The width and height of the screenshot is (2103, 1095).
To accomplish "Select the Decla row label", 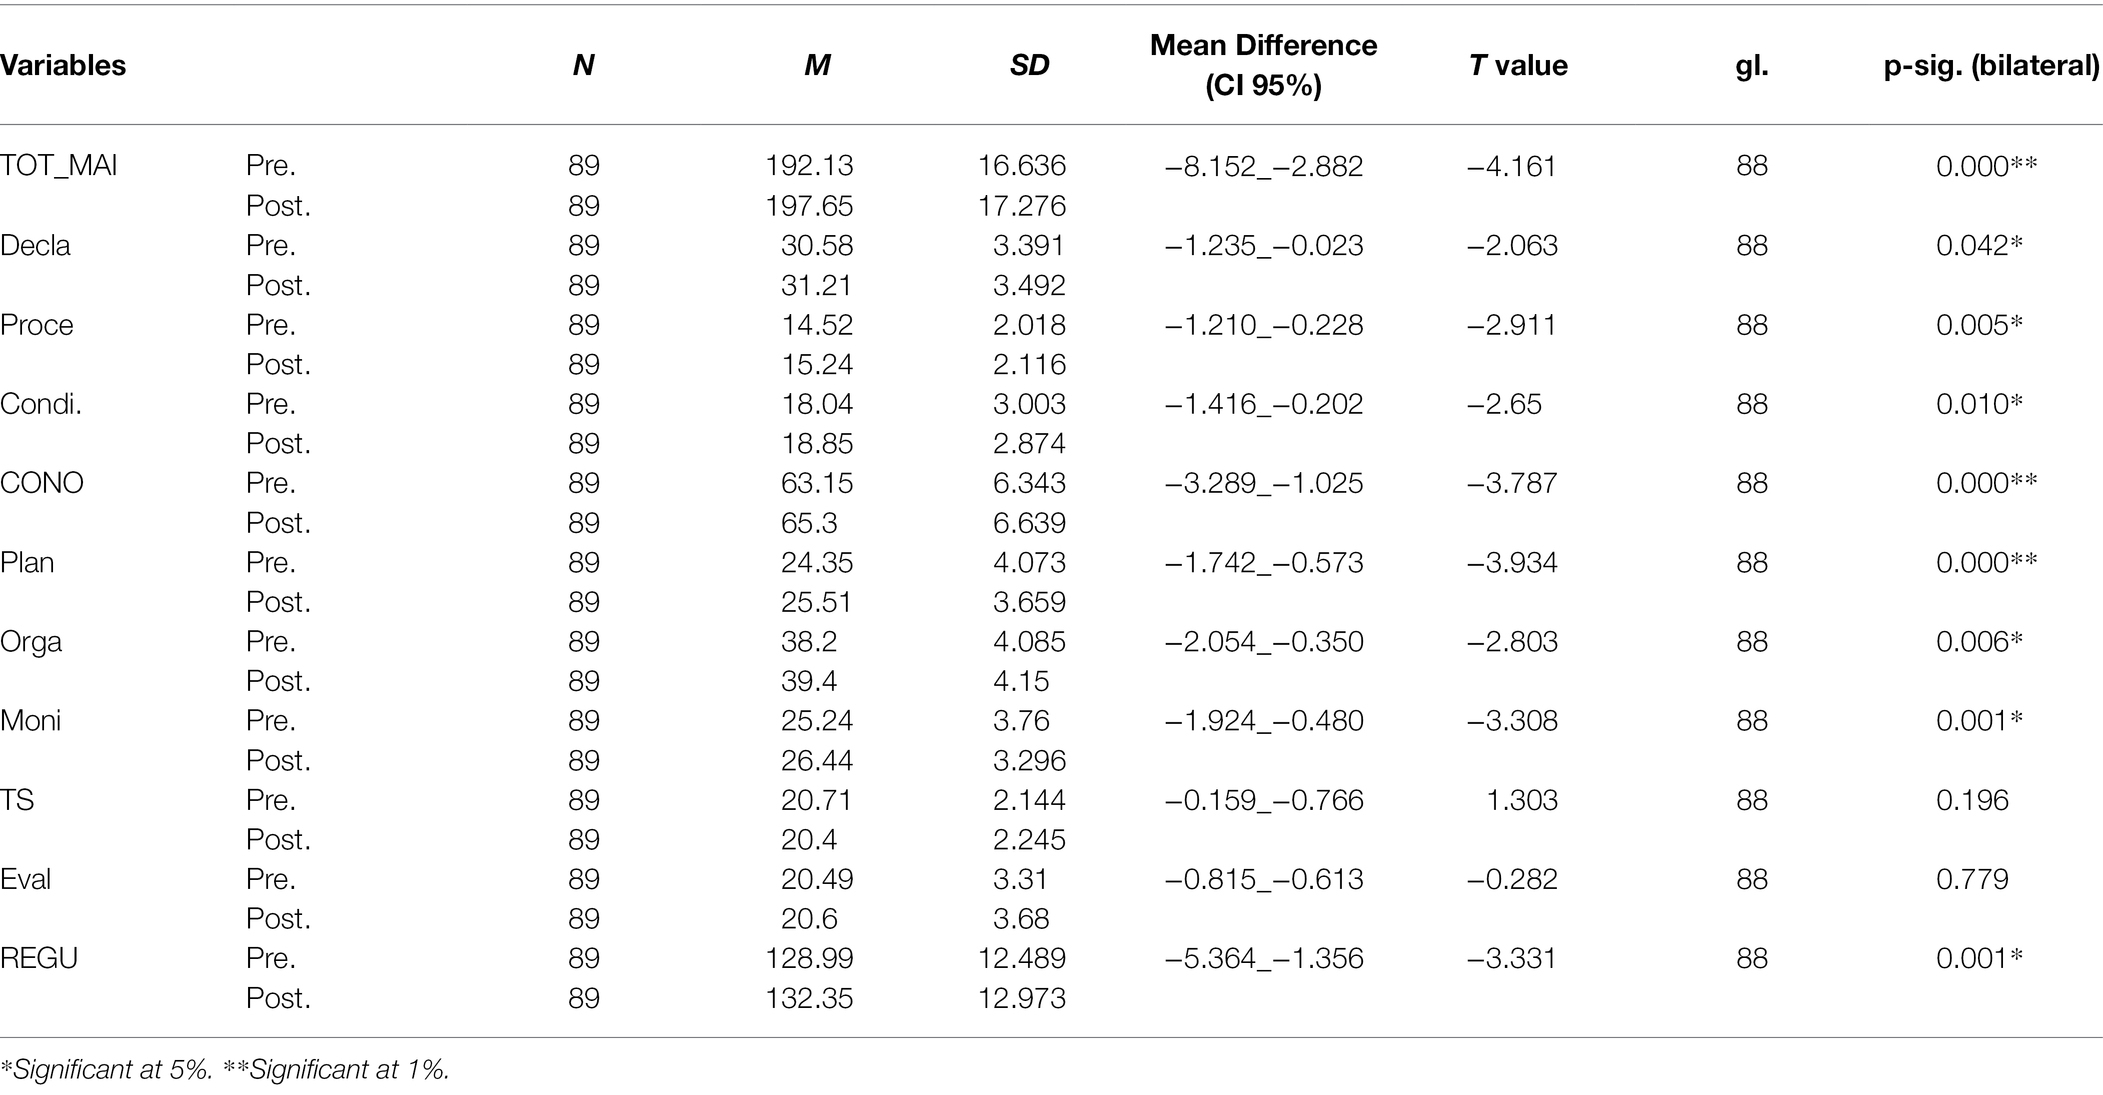I will (35, 246).
